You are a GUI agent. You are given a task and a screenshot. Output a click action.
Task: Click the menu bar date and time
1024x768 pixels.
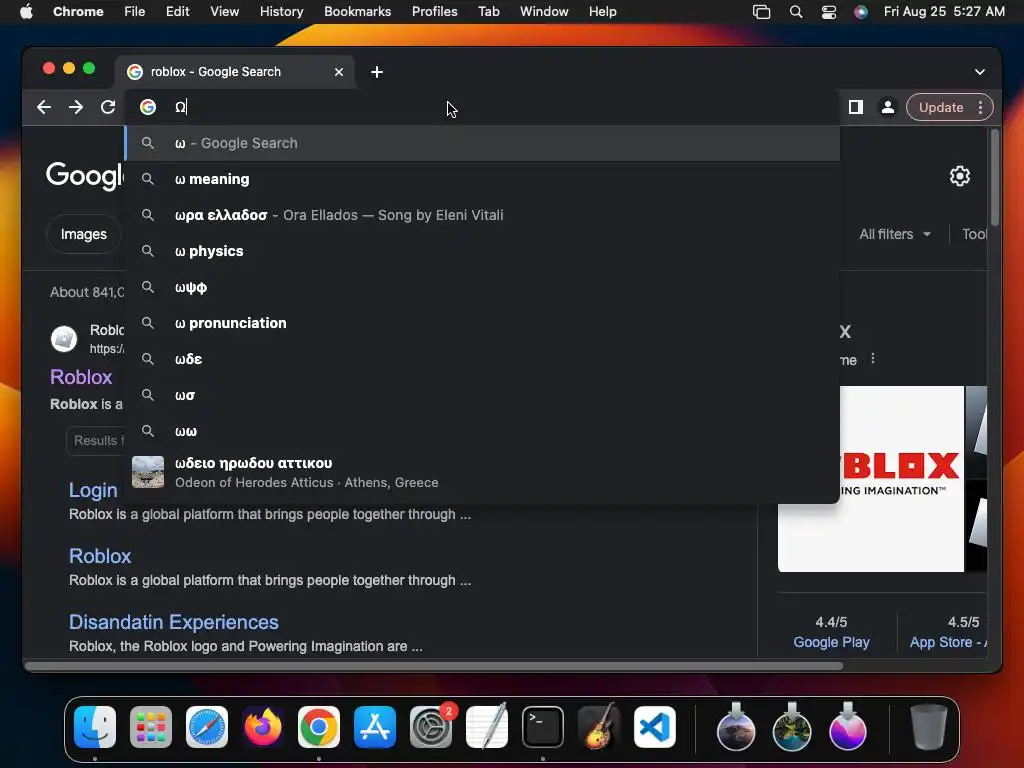coord(944,12)
